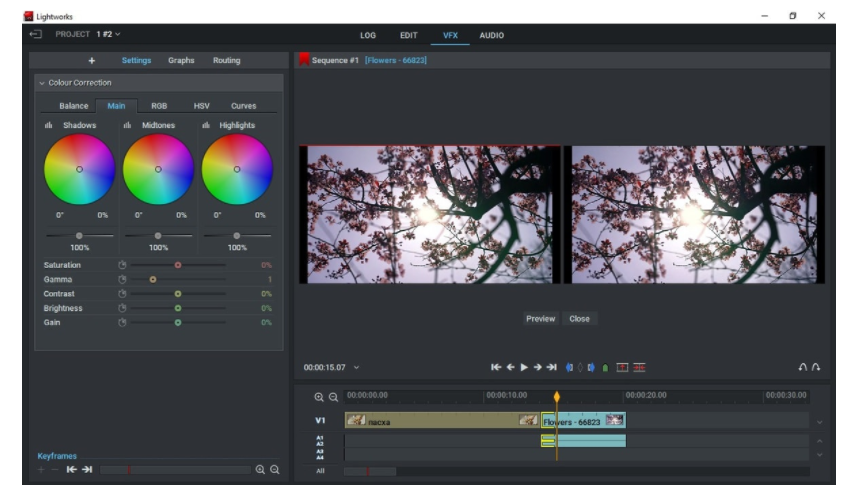Mark the in point with blue icon

[x=569, y=368]
